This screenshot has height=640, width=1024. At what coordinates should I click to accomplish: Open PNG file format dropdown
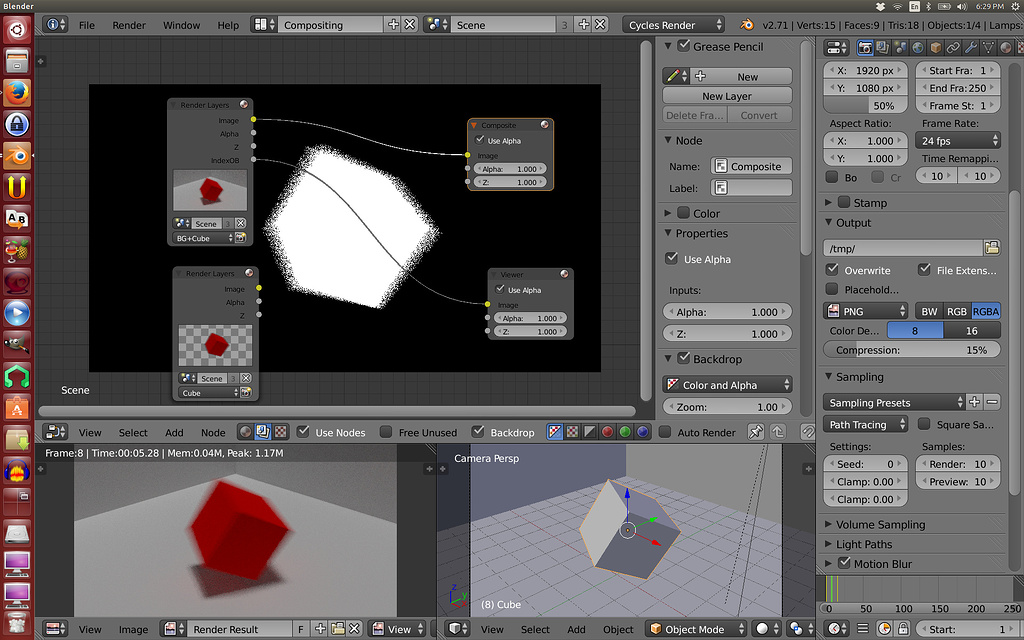click(x=865, y=312)
